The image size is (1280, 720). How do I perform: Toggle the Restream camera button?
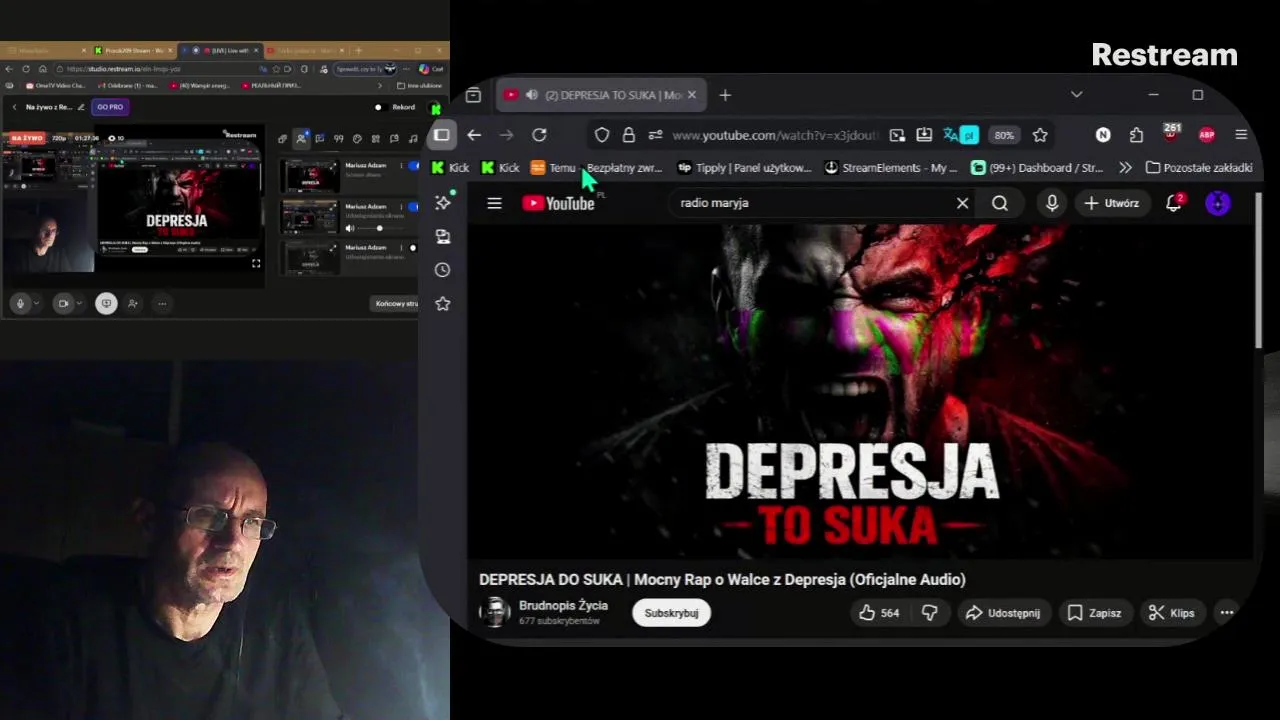(x=63, y=303)
